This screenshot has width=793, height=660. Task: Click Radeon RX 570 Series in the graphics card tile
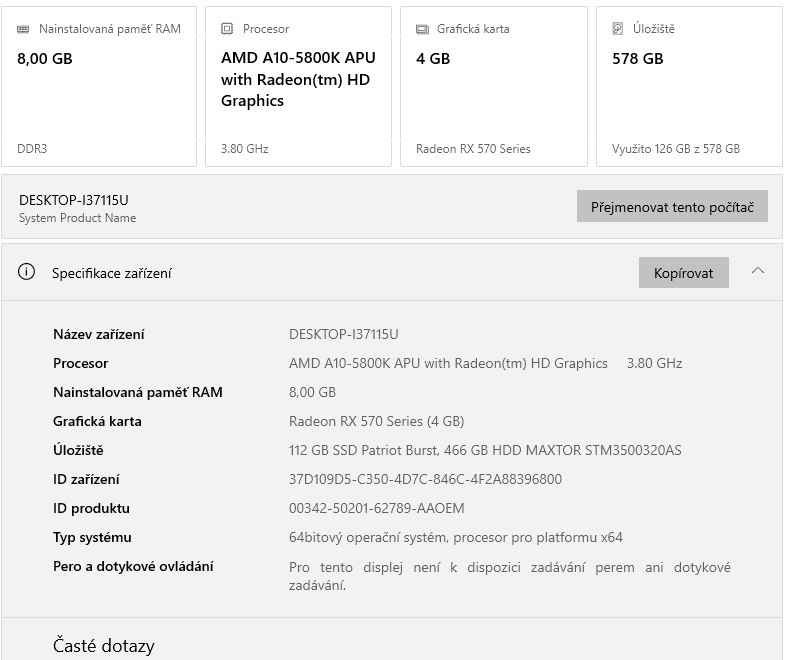[473, 149]
